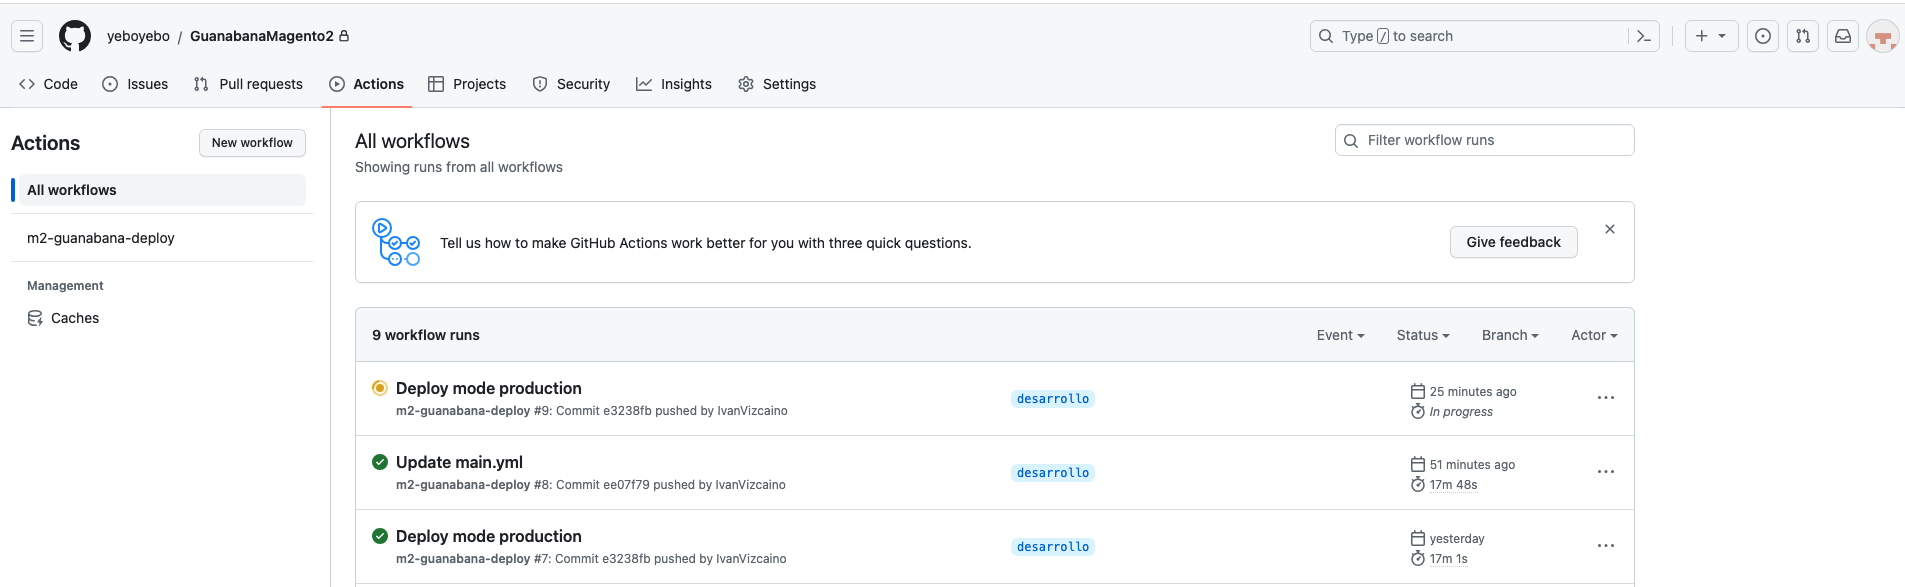
Task: Click the Caches database icon
Action: pos(35,318)
